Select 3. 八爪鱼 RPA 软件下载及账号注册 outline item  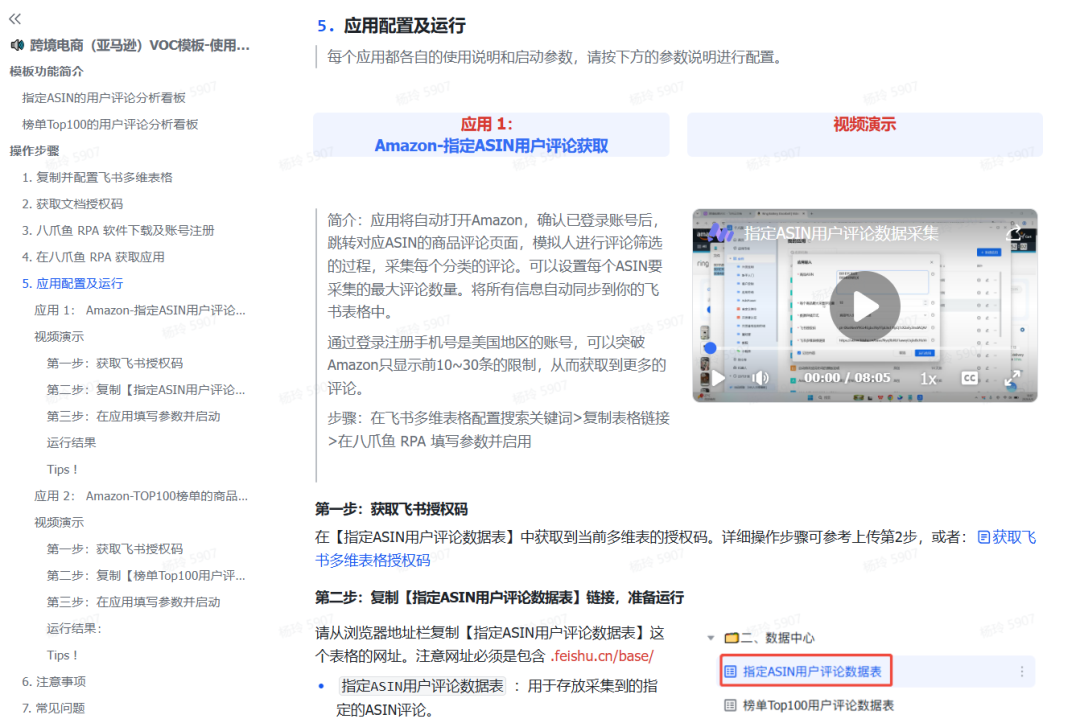(x=118, y=230)
